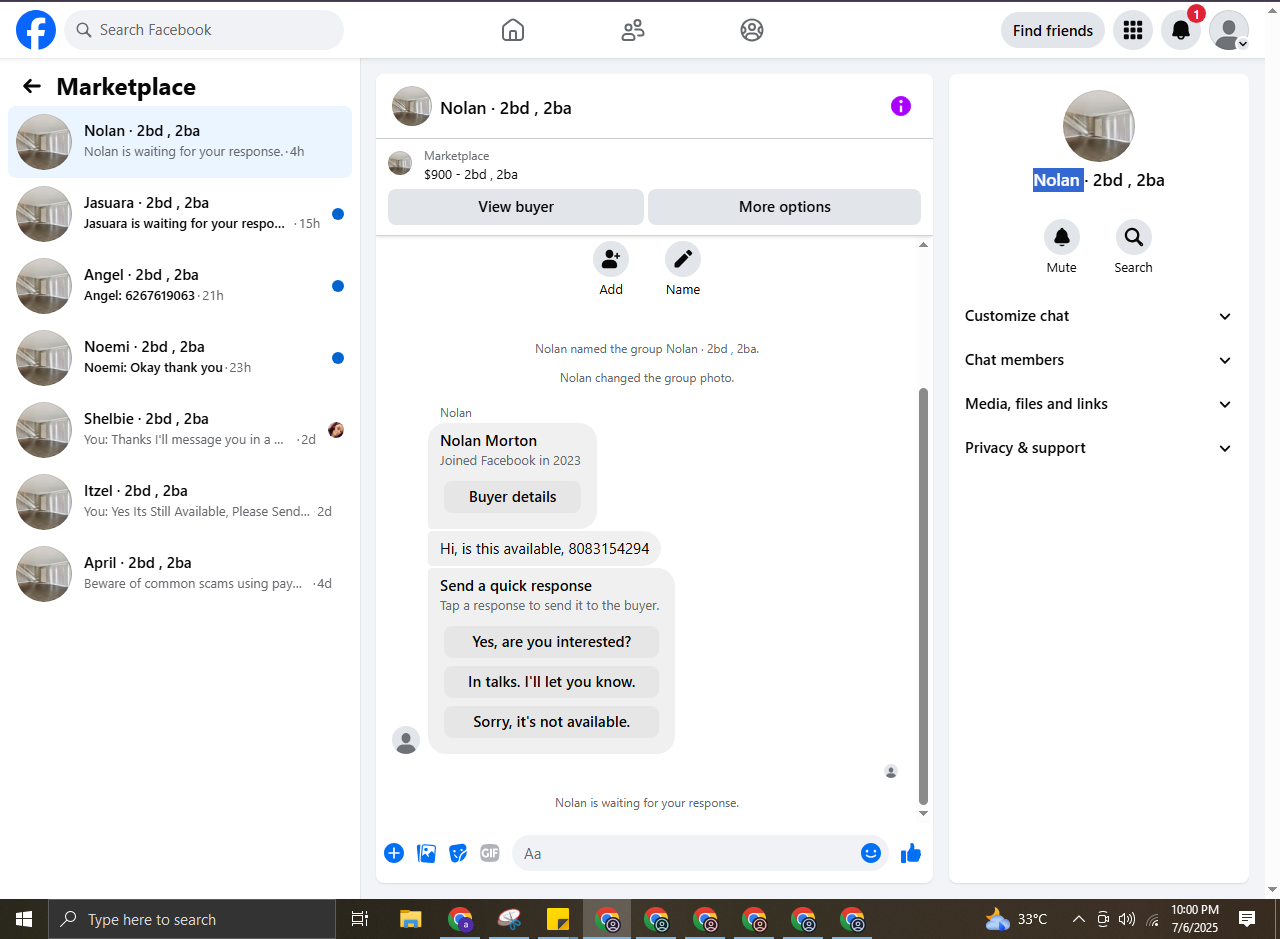Open the Home icon in top navigation
This screenshot has width=1280, height=939.
[512, 30]
